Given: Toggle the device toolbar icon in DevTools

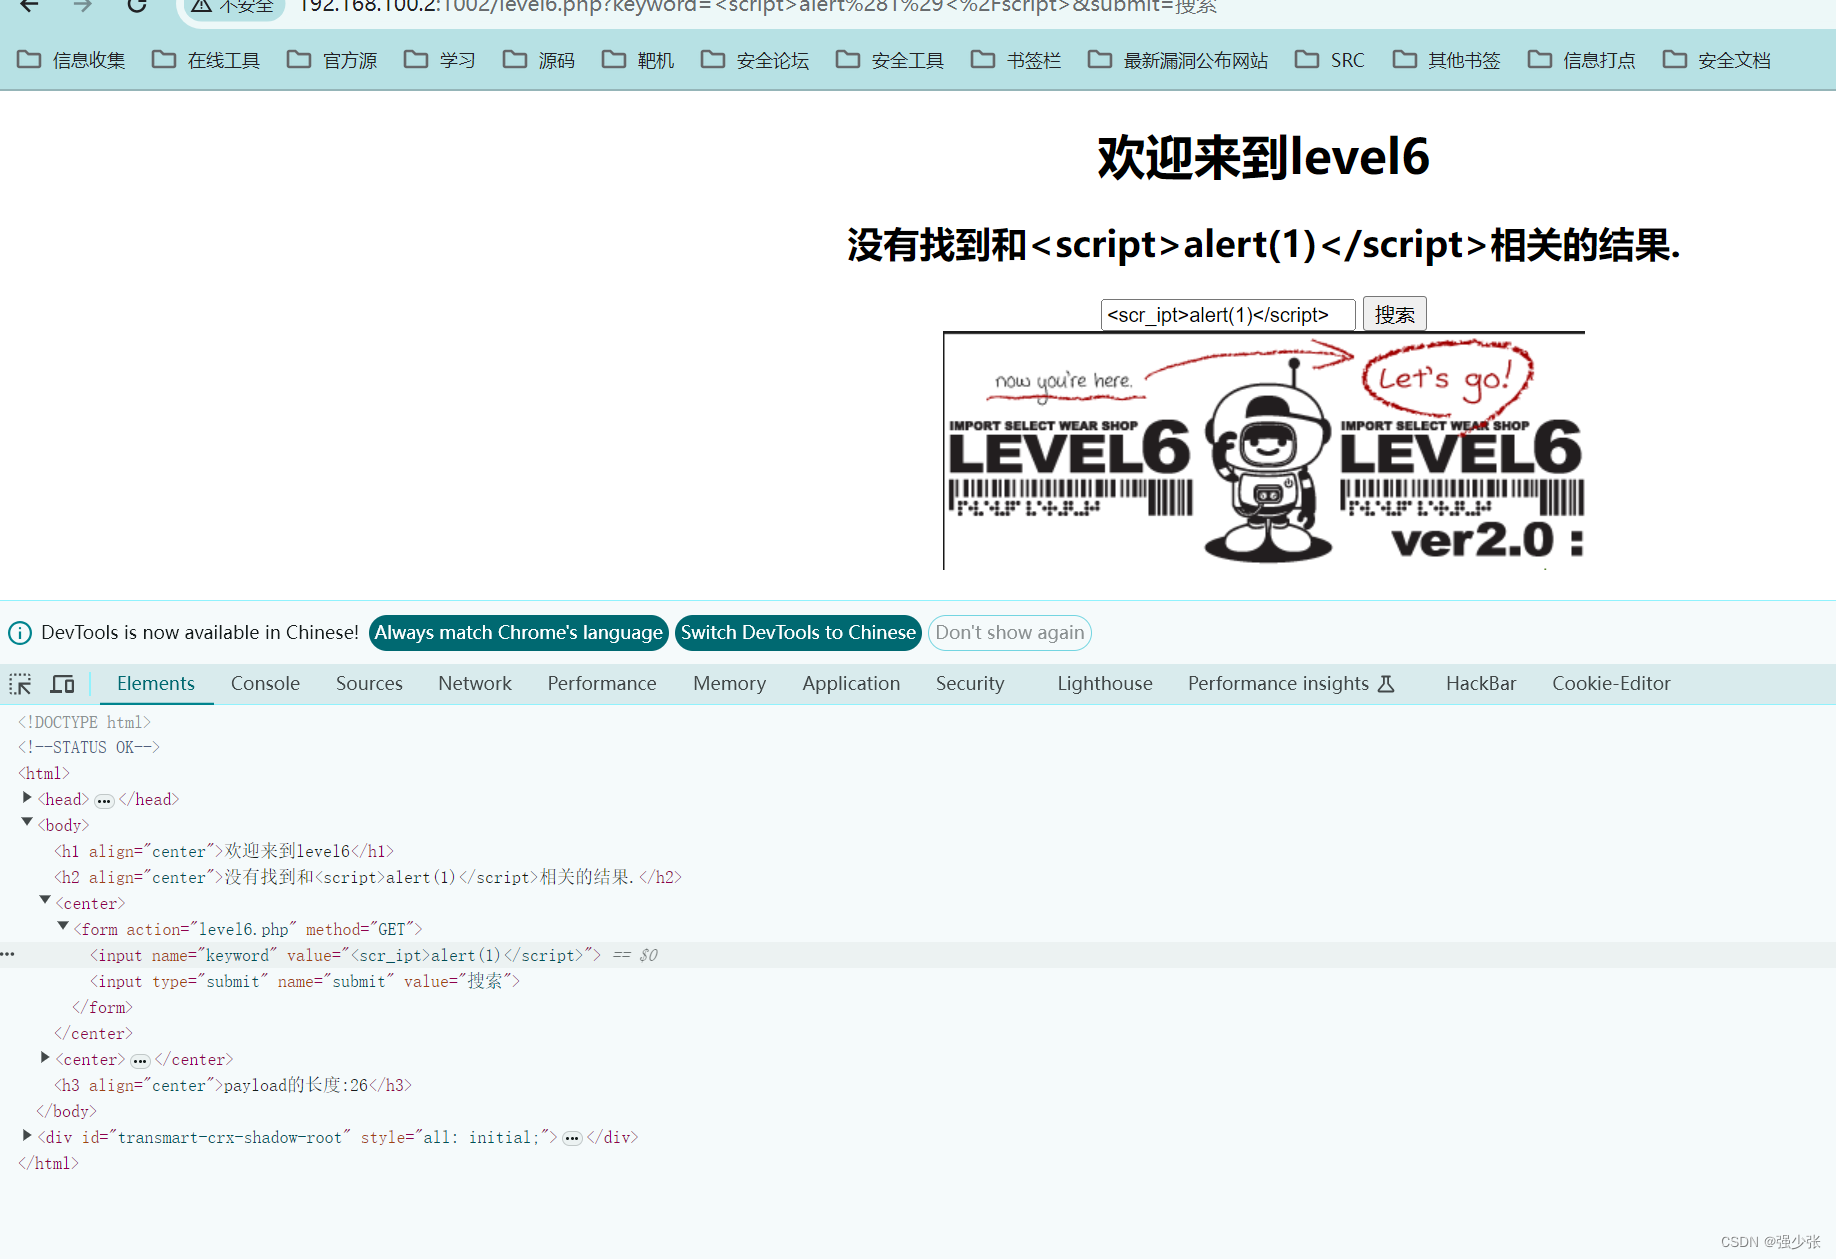Looking at the screenshot, I should tap(62, 684).
